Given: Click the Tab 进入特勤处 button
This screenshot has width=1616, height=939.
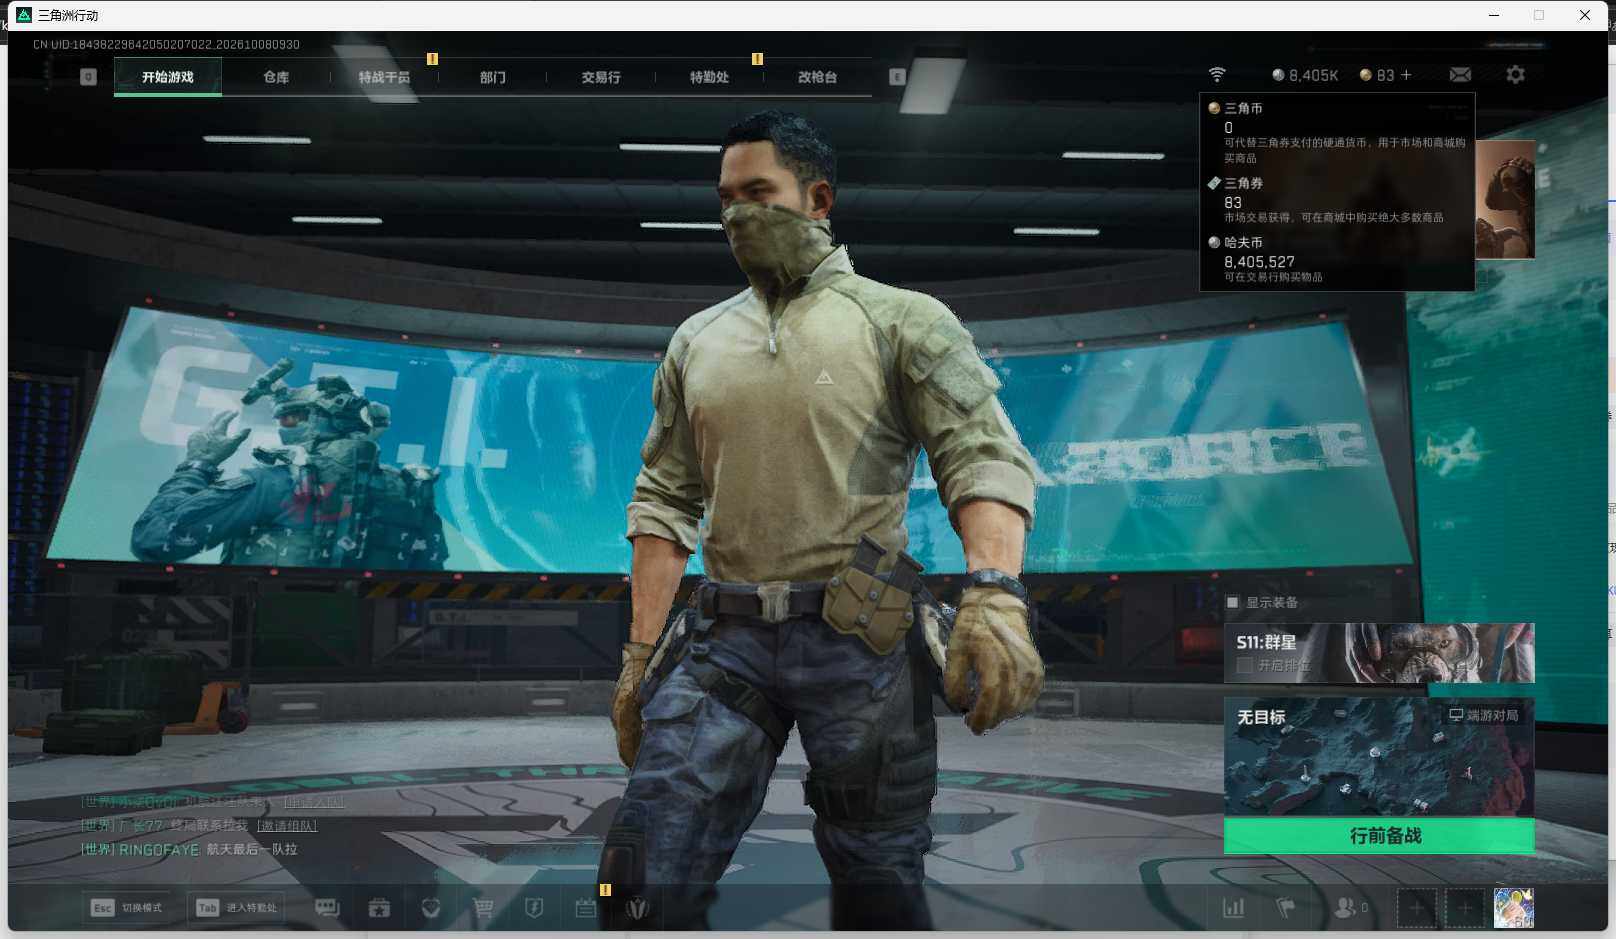Looking at the screenshot, I should [x=237, y=908].
